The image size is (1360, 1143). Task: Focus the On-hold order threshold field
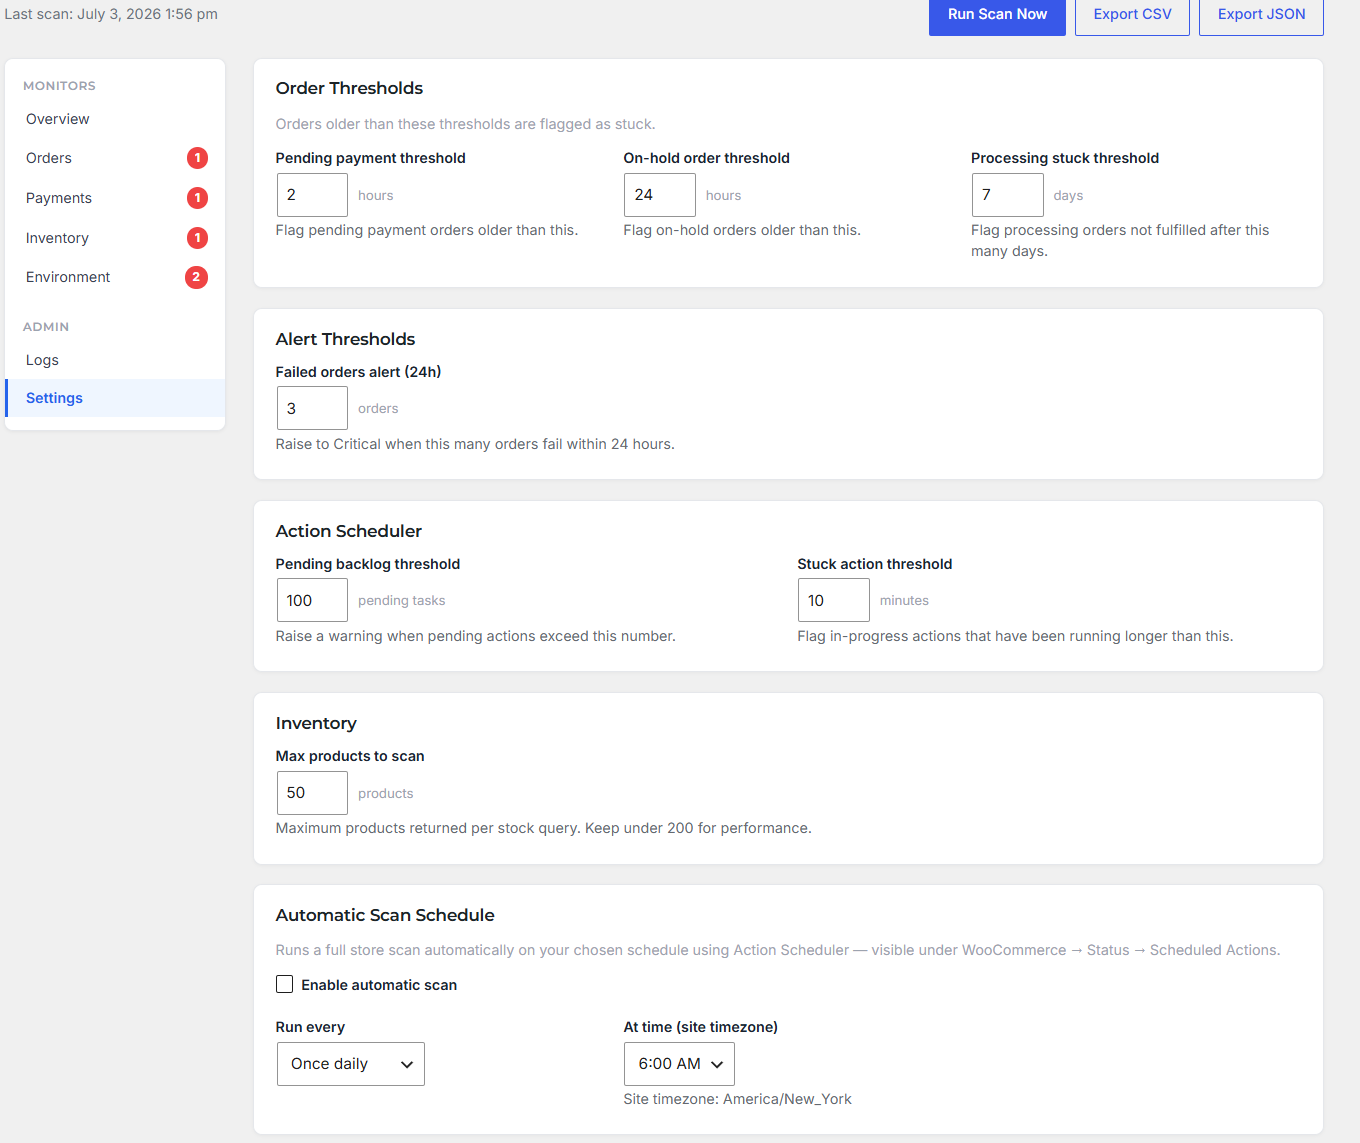coord(660,195)
